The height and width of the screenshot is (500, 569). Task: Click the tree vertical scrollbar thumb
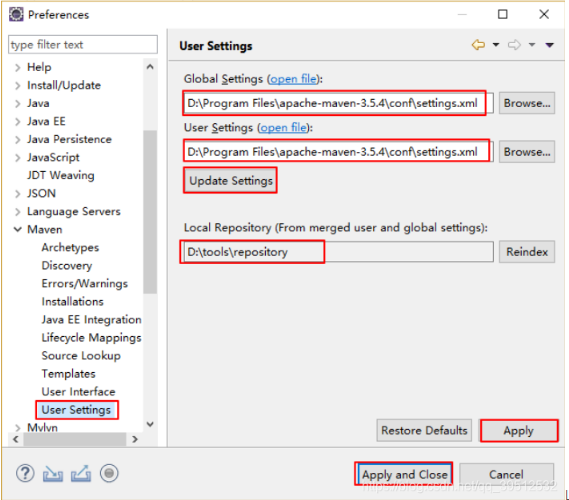(150, 212)
